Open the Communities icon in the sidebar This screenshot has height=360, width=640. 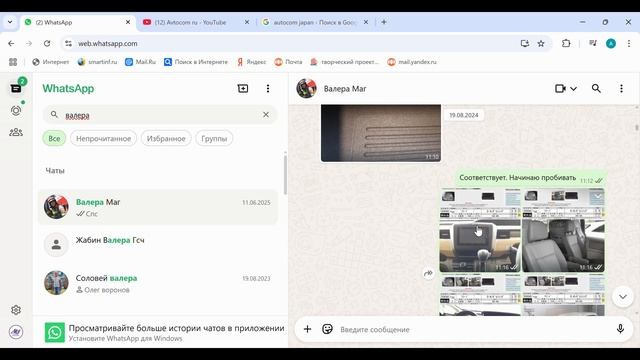point(16,132)
